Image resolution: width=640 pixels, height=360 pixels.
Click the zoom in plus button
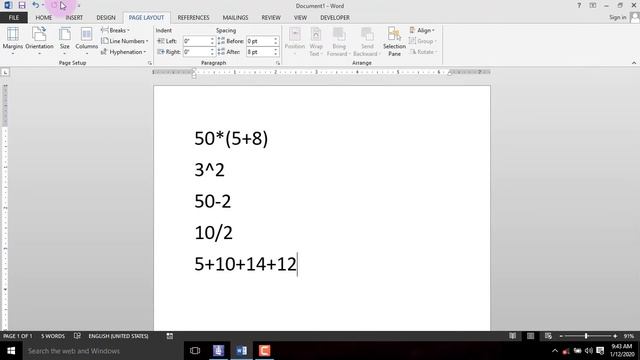click(x=615, y=336)
